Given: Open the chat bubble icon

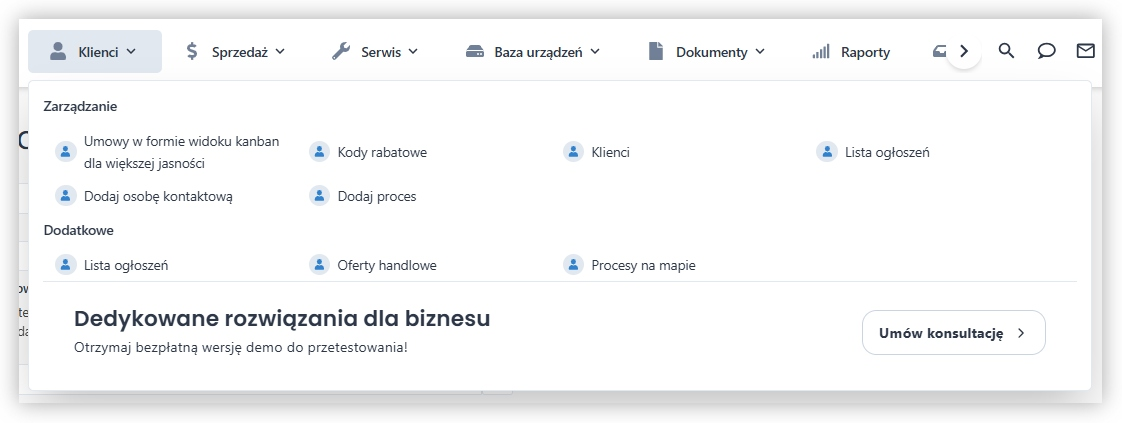Looking at the screenshot, I should (x=1046, y=51).
